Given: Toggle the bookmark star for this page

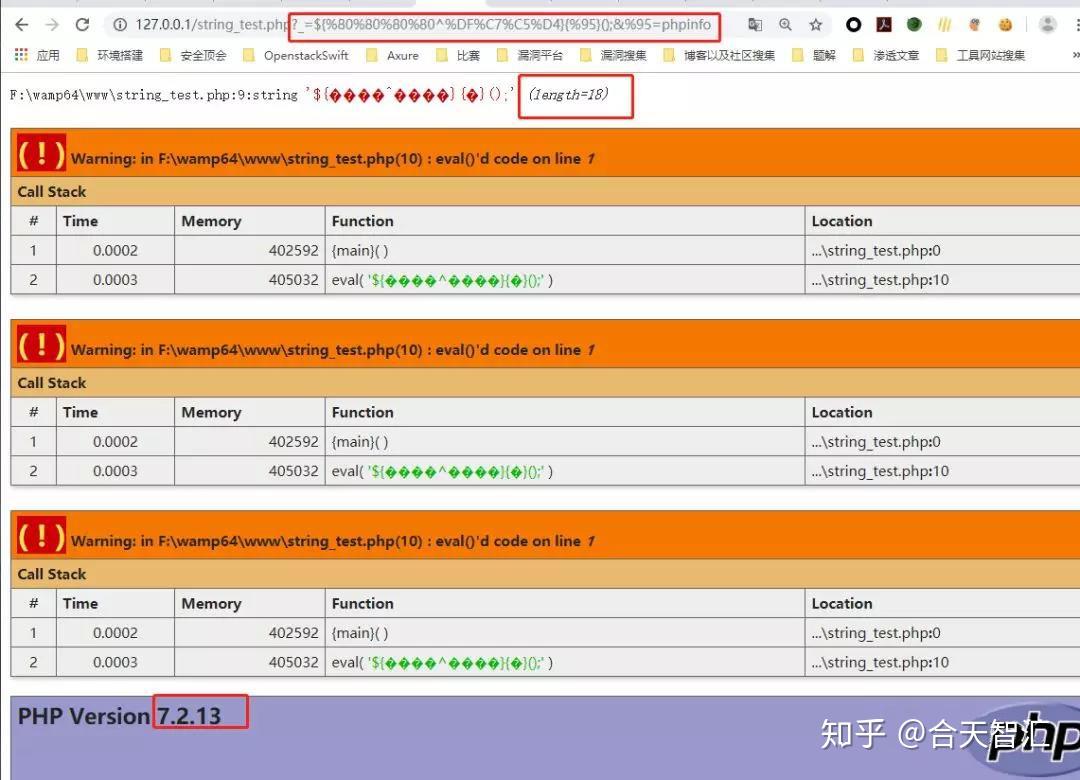Looking at the screenshot, I should point(816,25).
